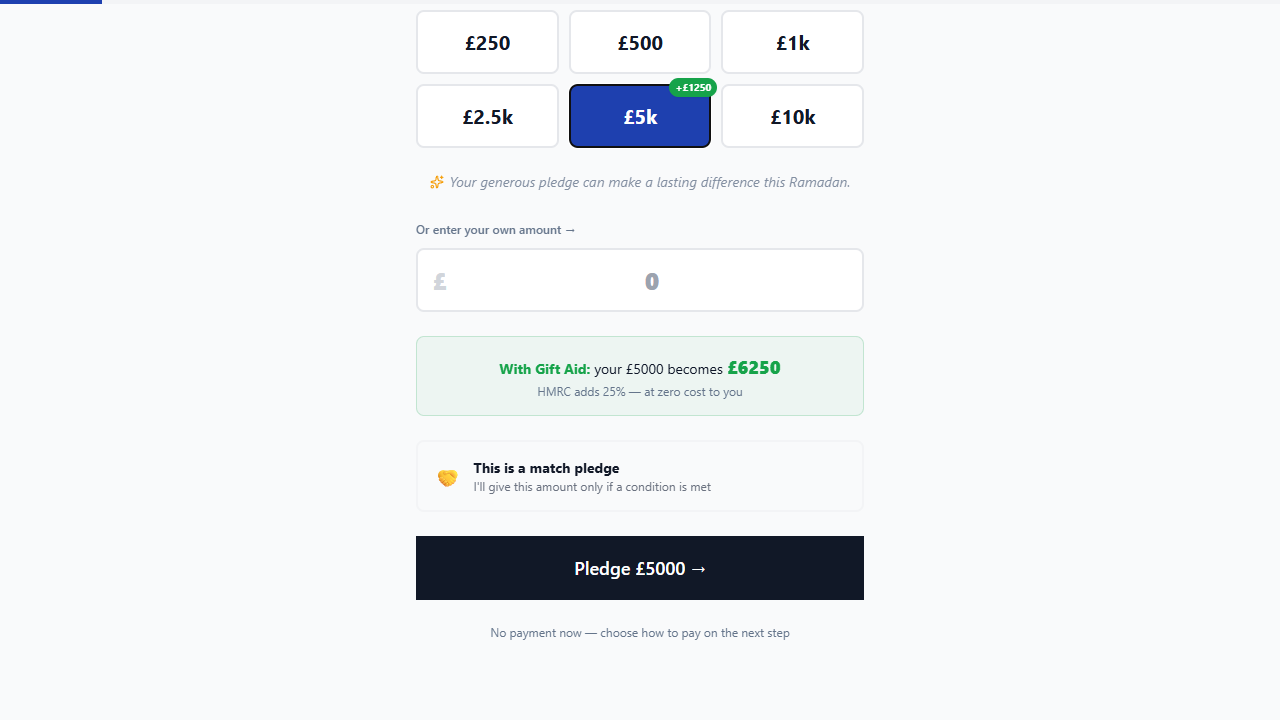
Task: Click the sparkle icon beside the Ramadan message
Action: pos(437,182)
